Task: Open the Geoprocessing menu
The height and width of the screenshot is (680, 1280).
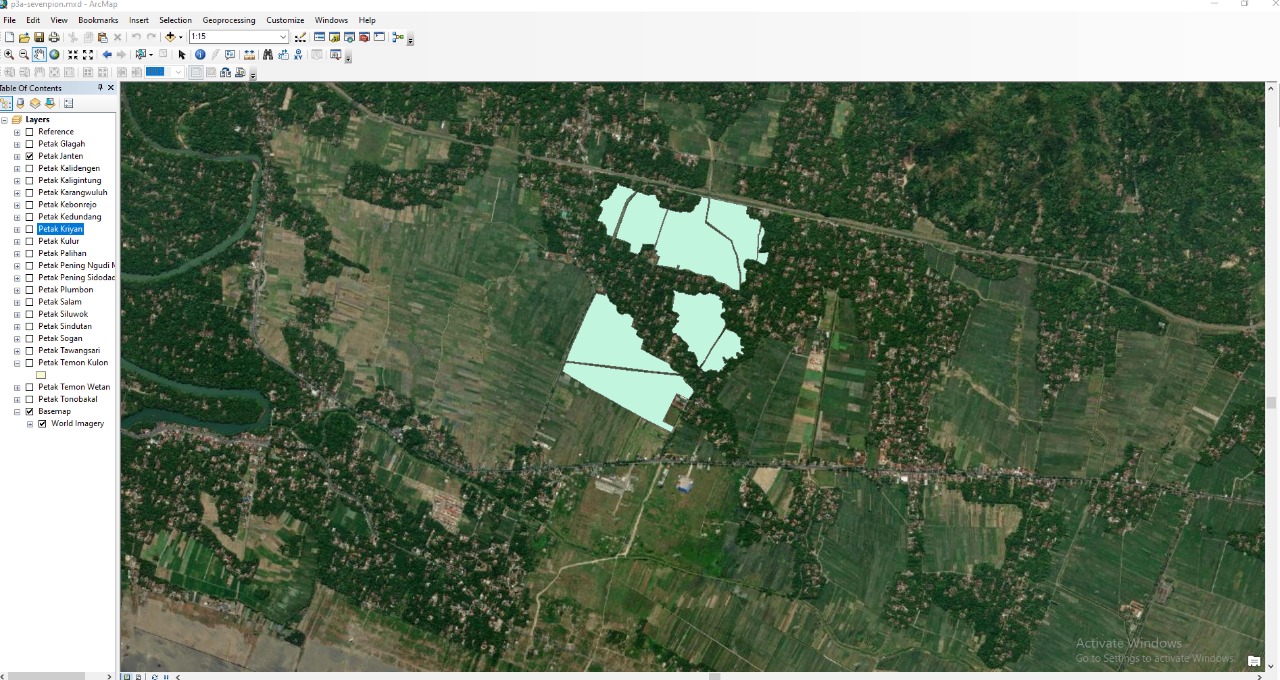Action: (x=229, y=20)
